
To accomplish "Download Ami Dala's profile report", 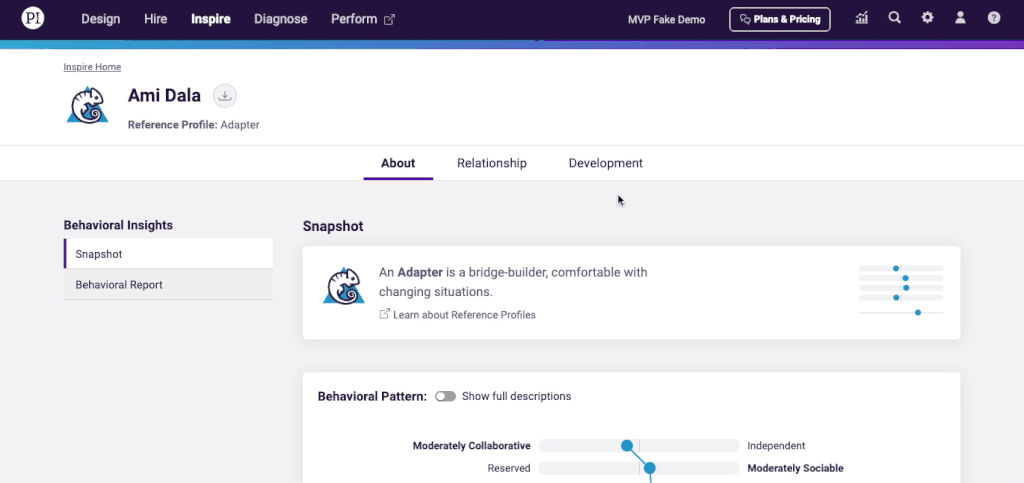I will pyautogui.click(x=225, y=96).
